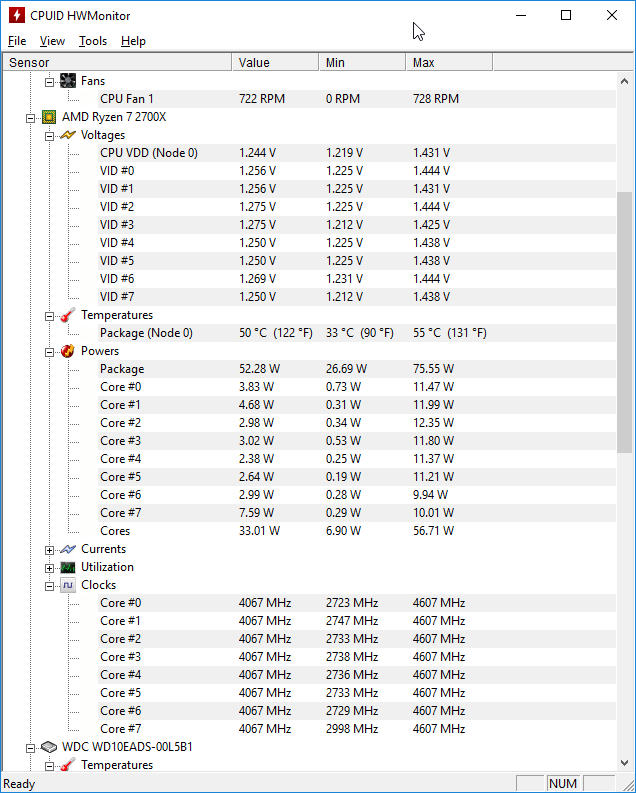636x793 pixels.
Task: Click the Value column header
Action: click(275, 62)
